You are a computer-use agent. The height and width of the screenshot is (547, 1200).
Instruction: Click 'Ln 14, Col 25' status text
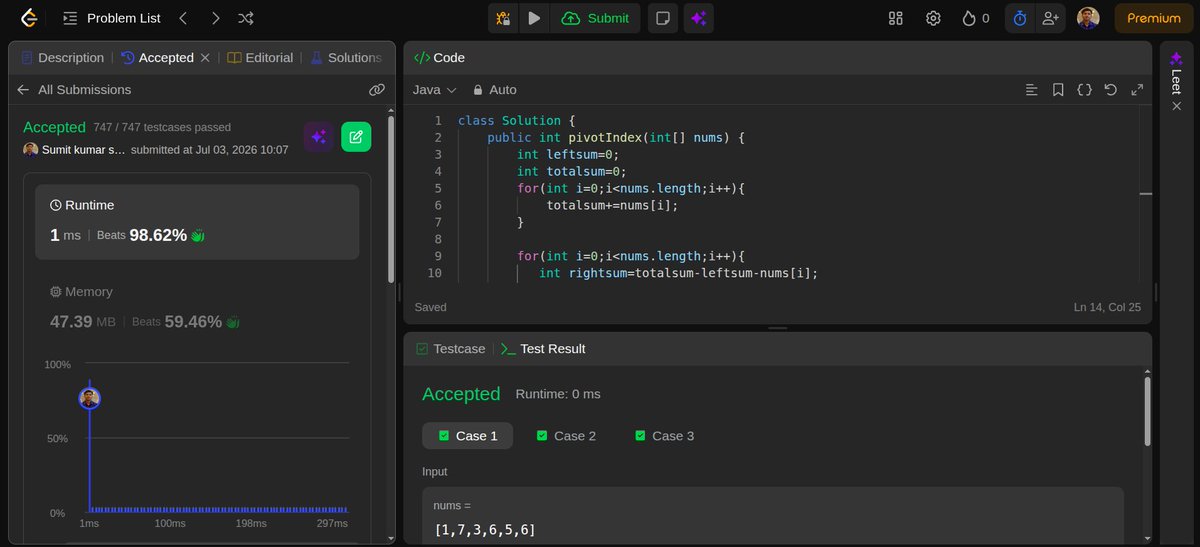pos(1106,307)
